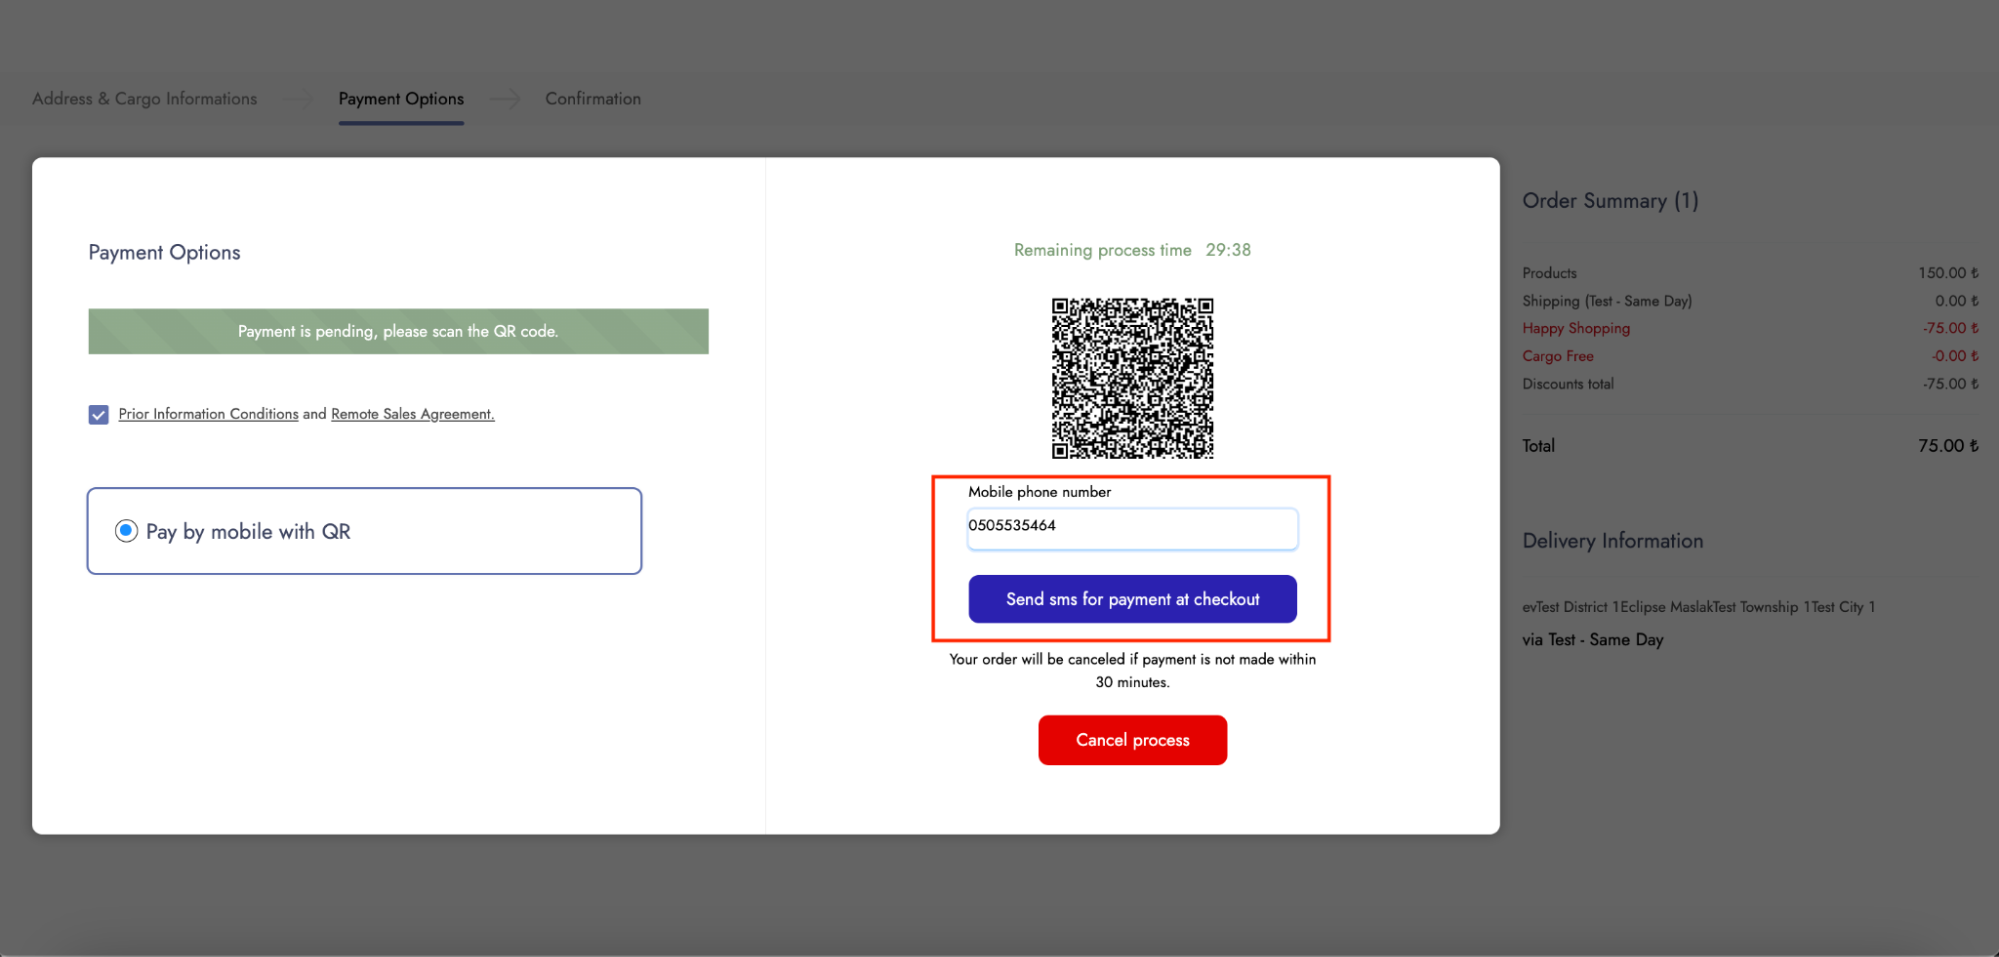Click the payment QR code image

tap(1132, 378)
